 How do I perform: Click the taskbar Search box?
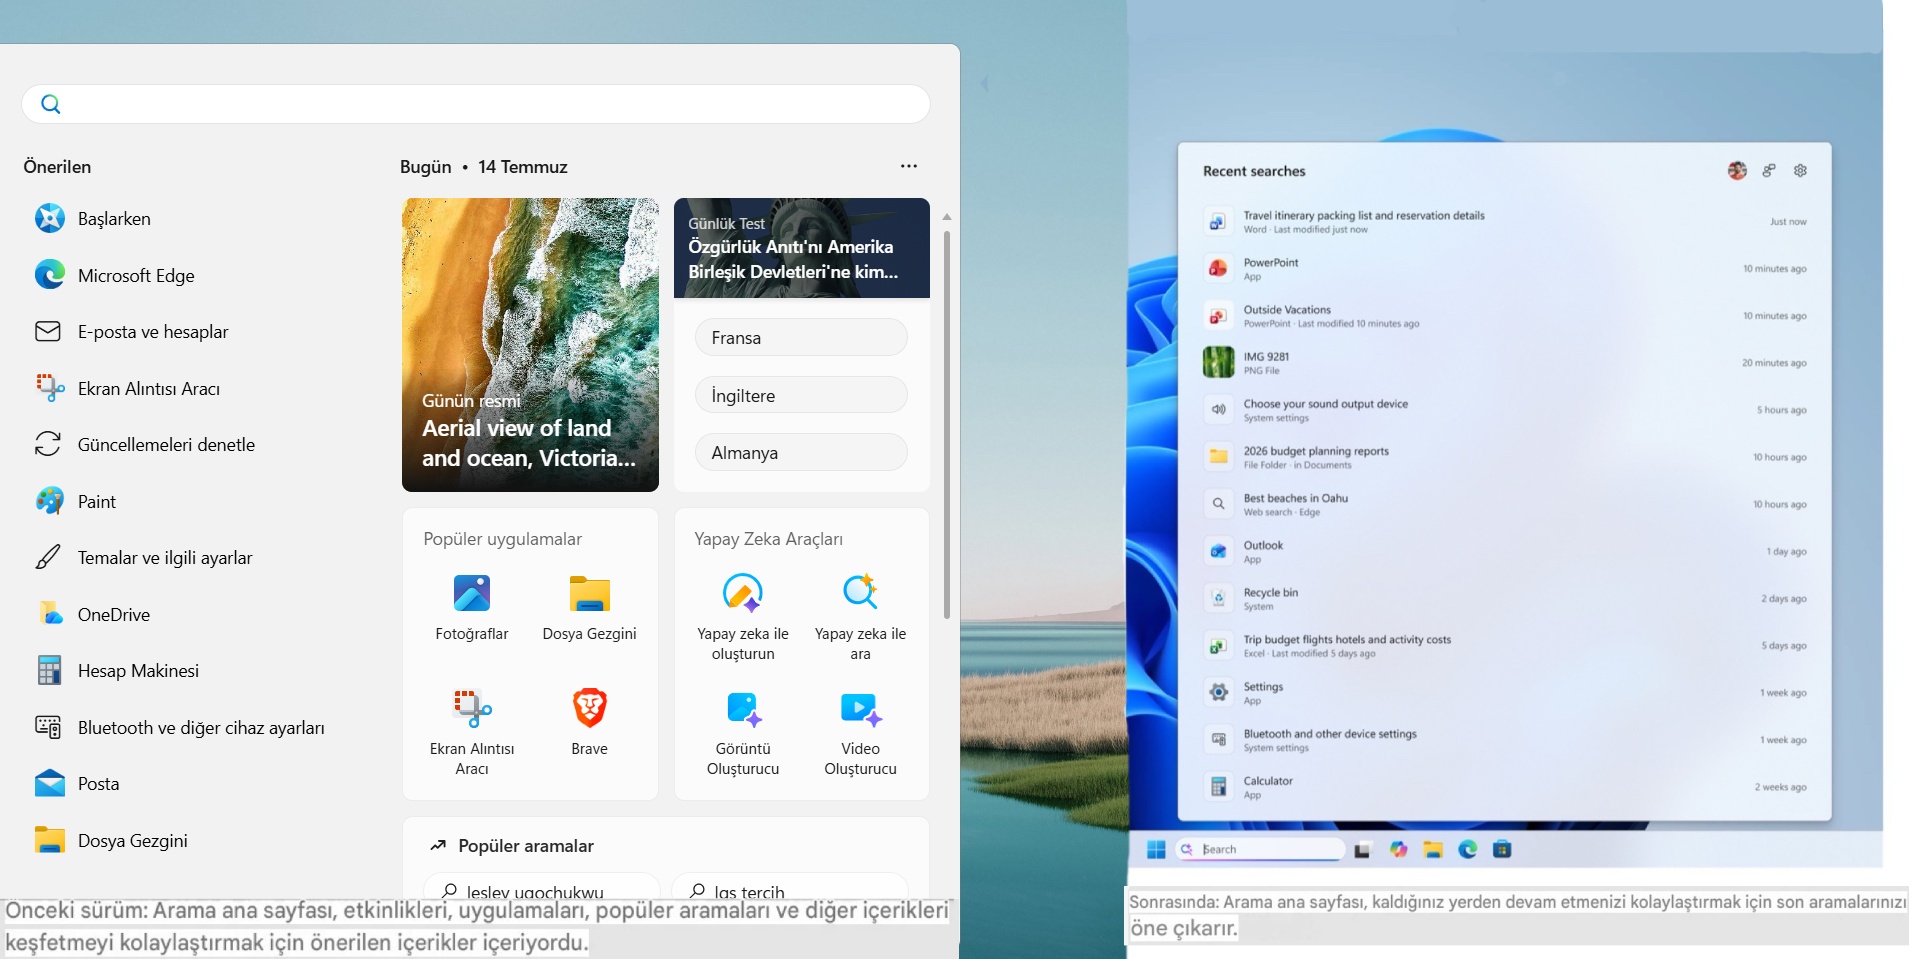coord(1260,849)
